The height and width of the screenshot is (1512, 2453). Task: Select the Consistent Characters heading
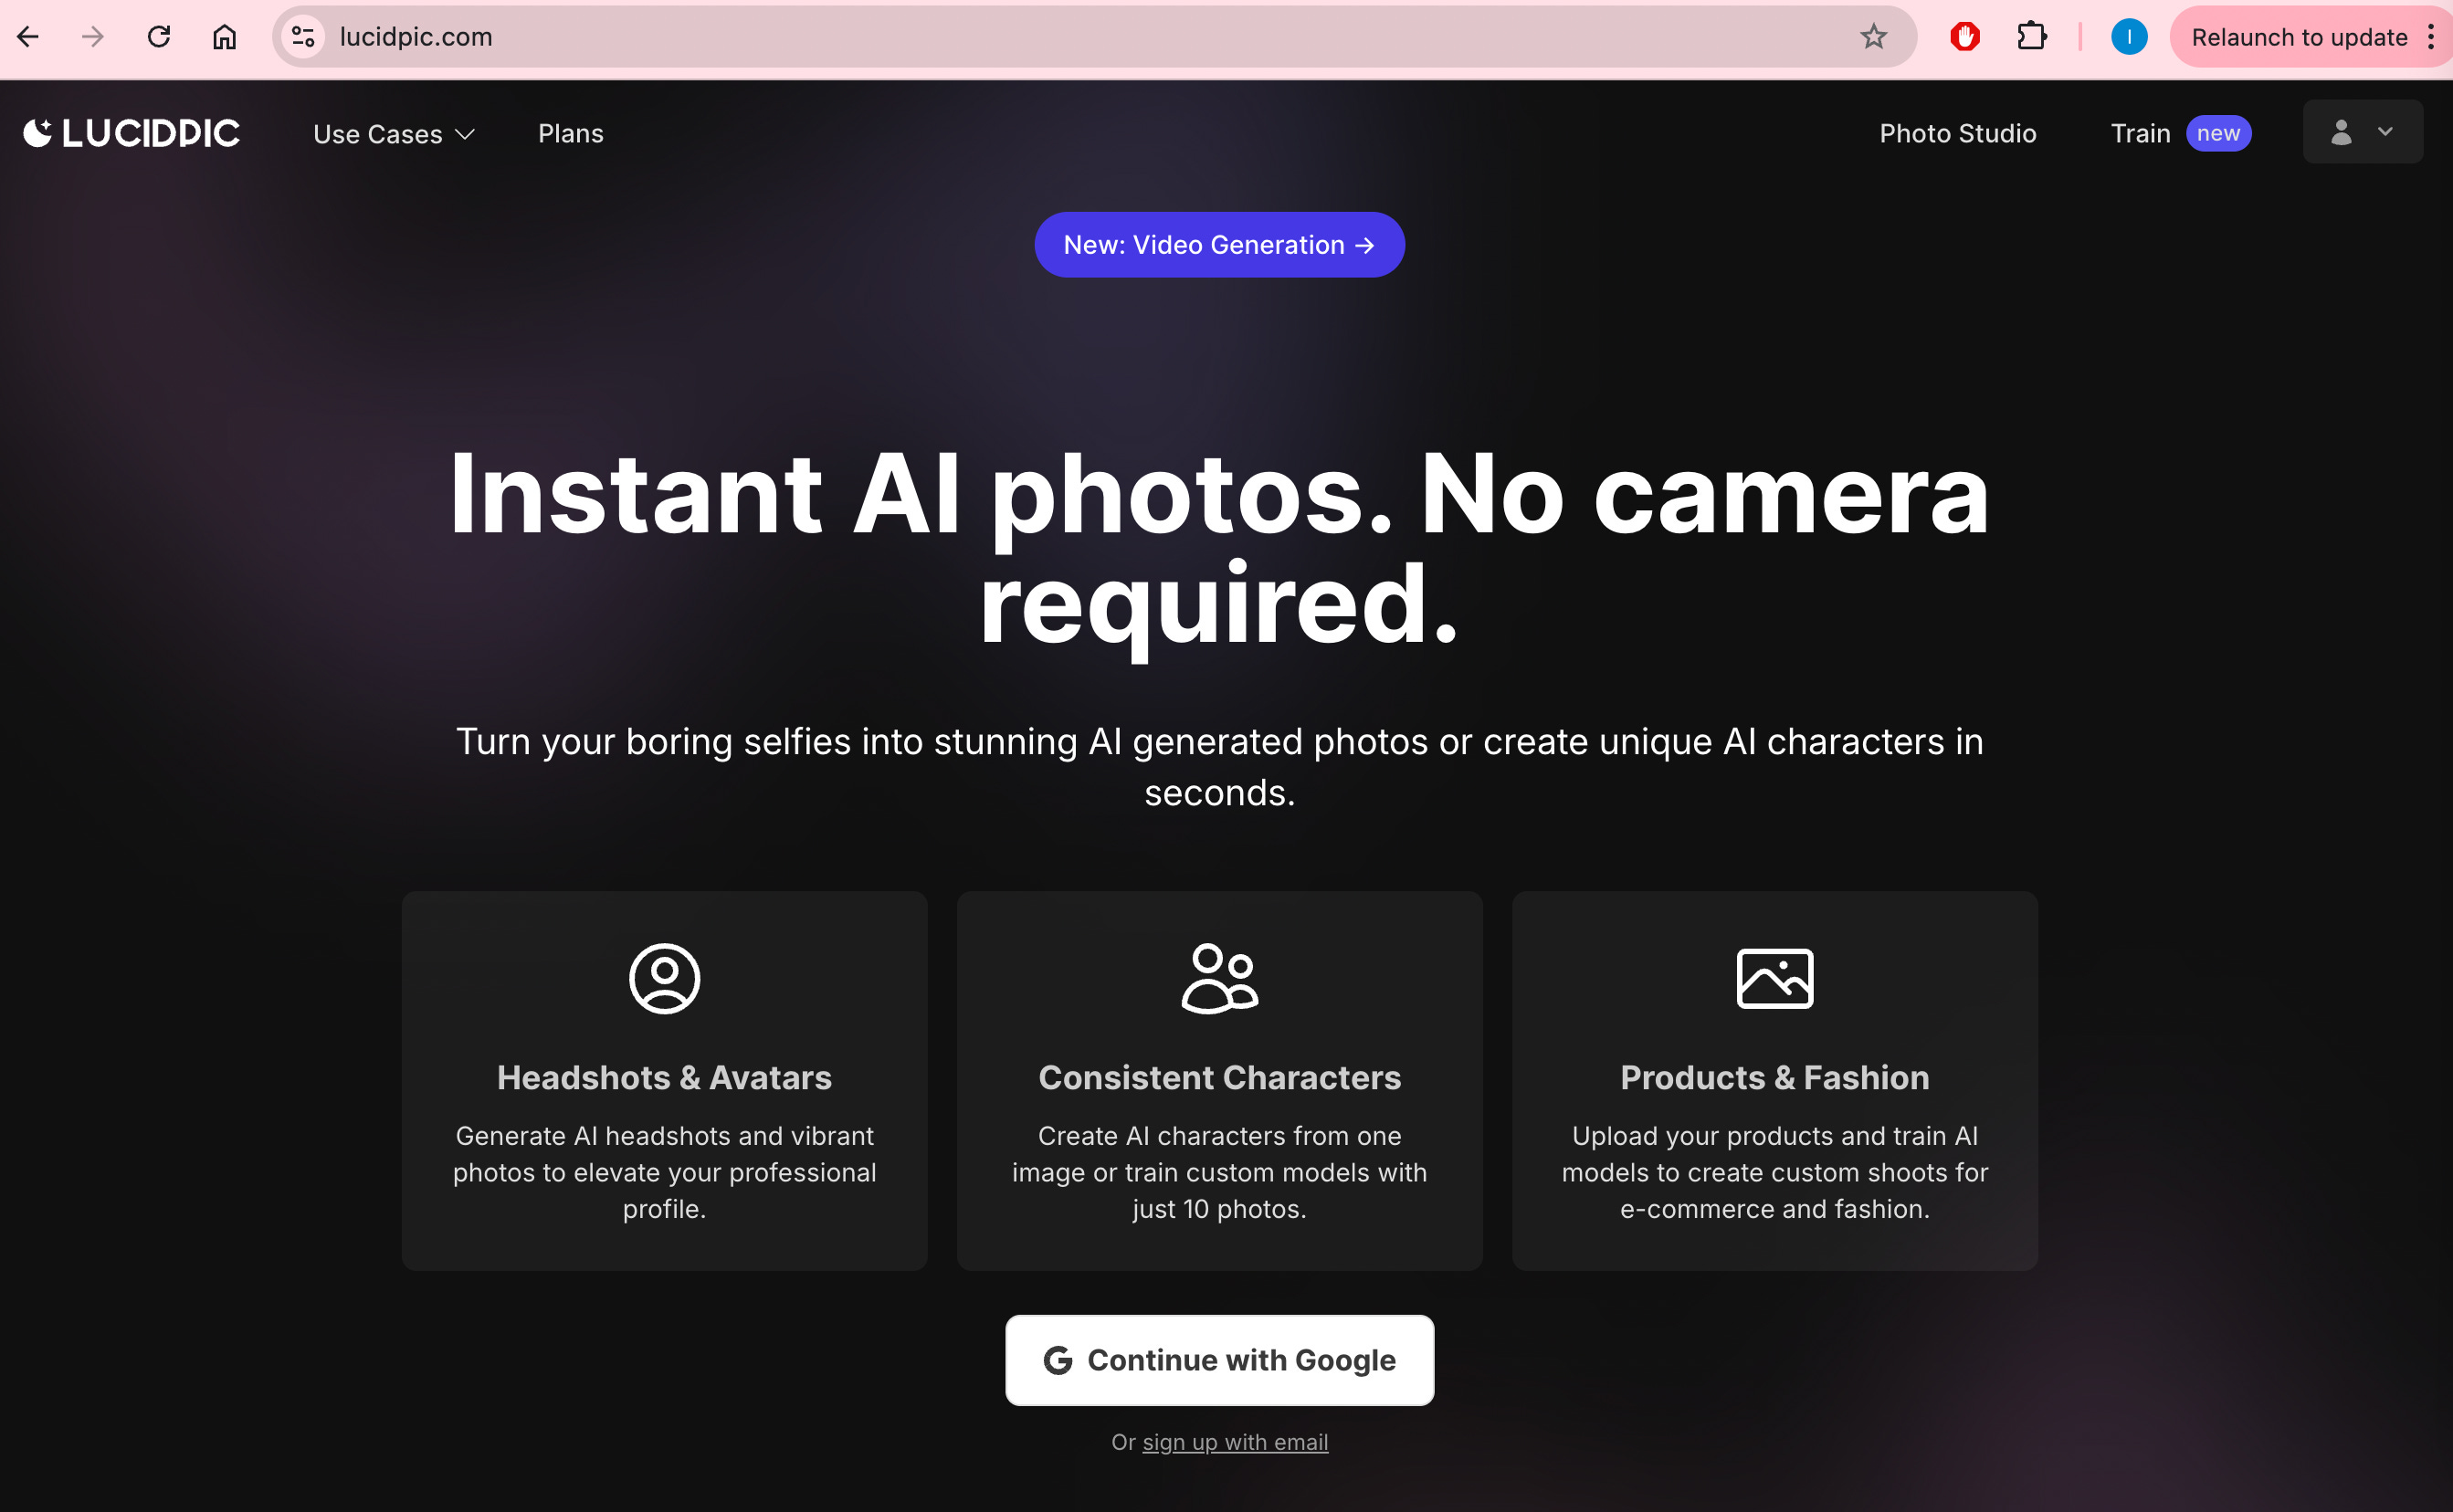(1219, 1077)
